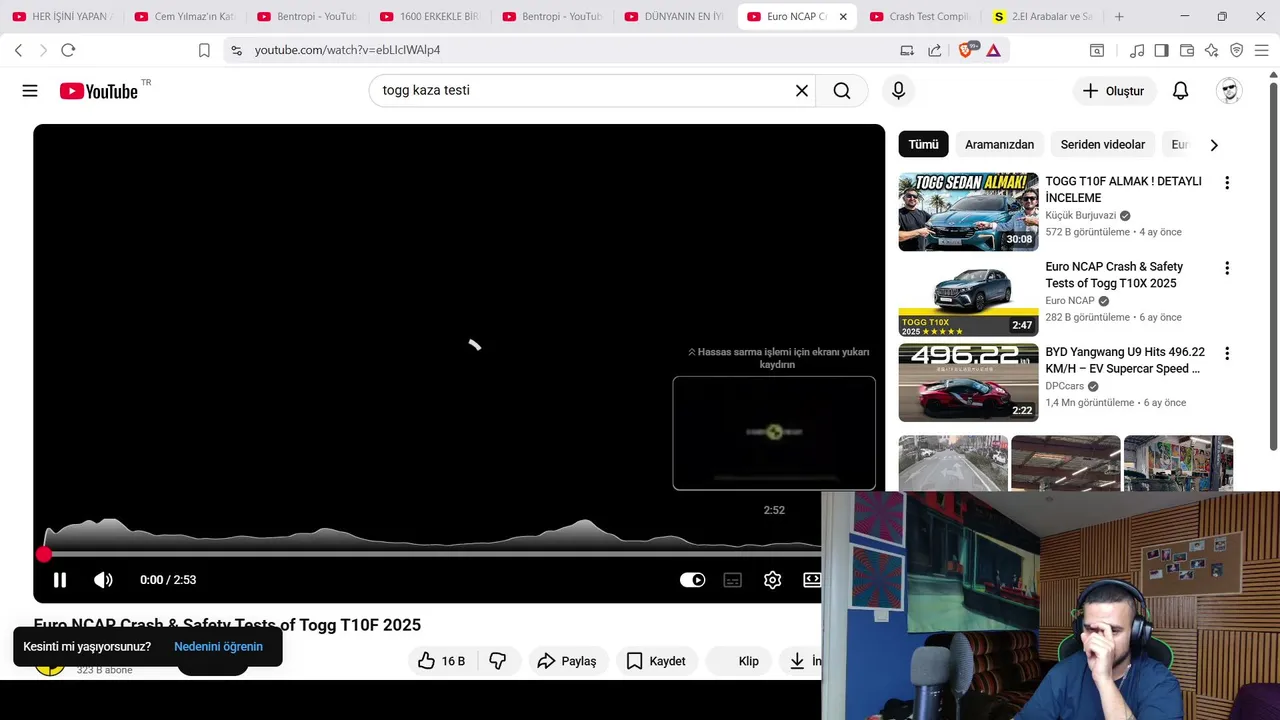Clear the search box with the X

point(802,91)
